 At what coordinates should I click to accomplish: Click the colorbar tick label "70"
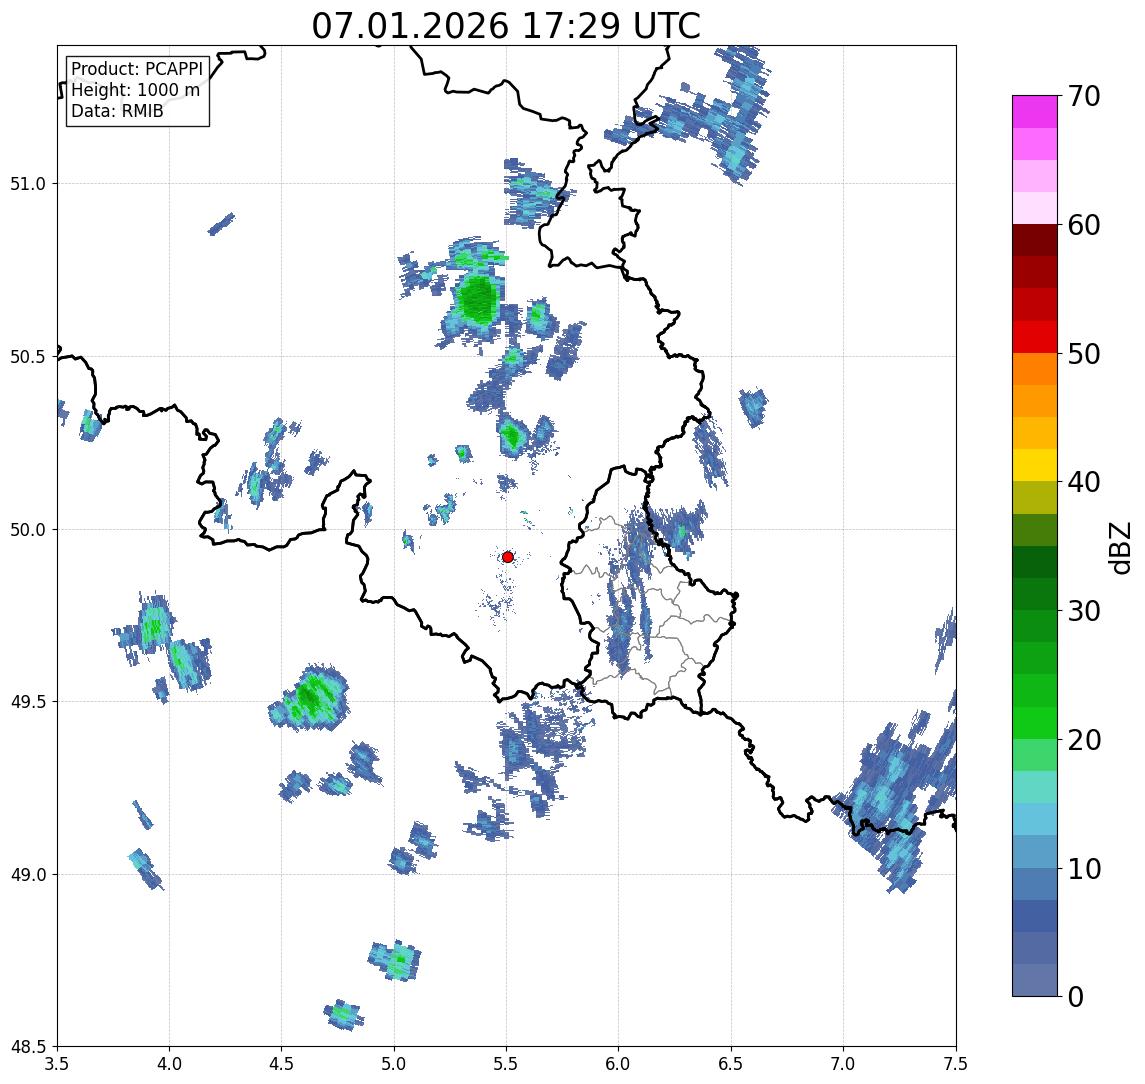(x=1084, y=96)
